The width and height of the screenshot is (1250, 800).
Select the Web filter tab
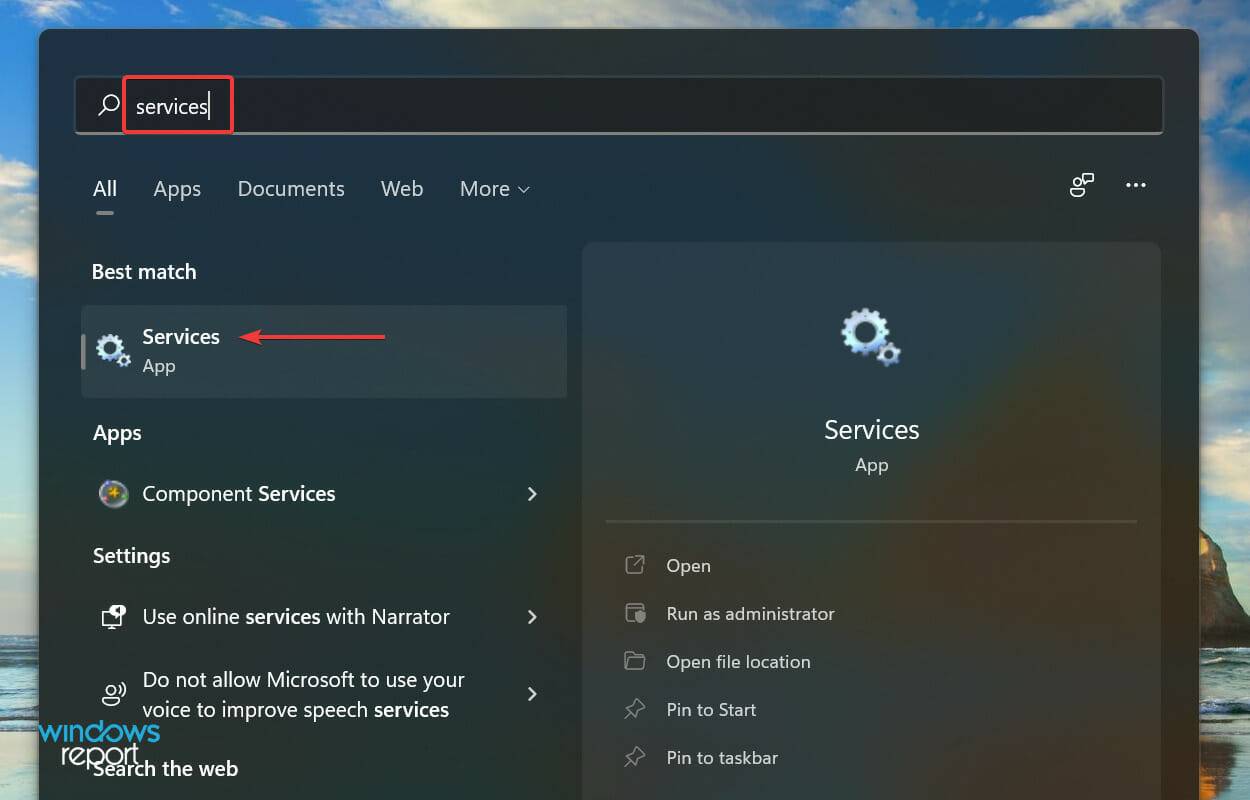tap(402, 189)
